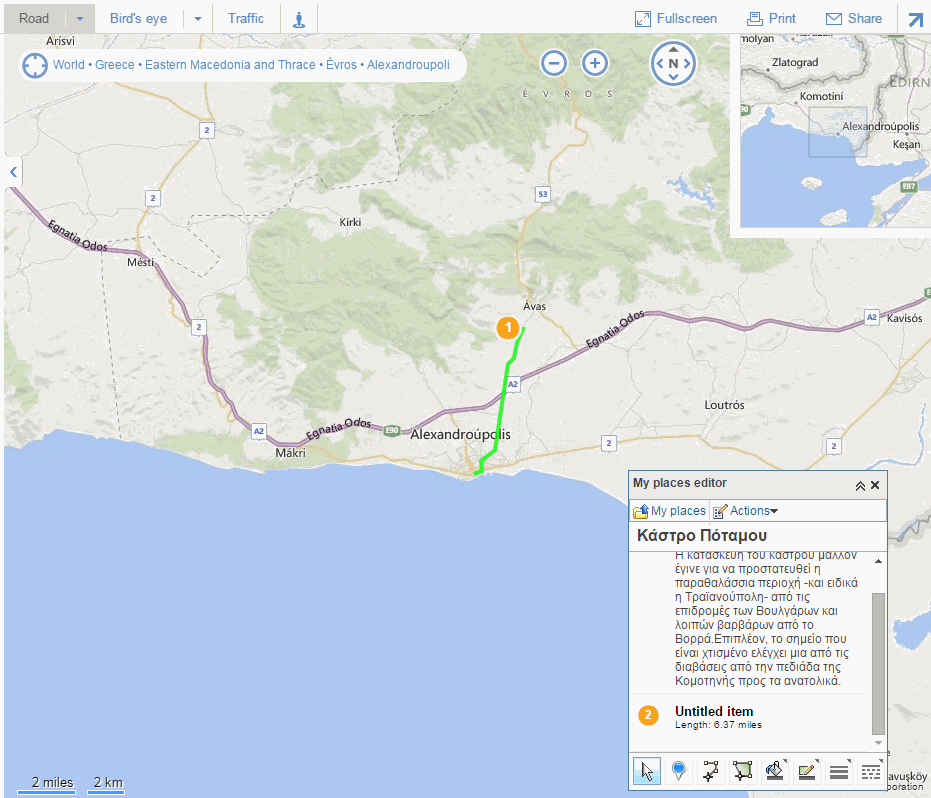Toggle the Traffic overlay

coord(246,18)
